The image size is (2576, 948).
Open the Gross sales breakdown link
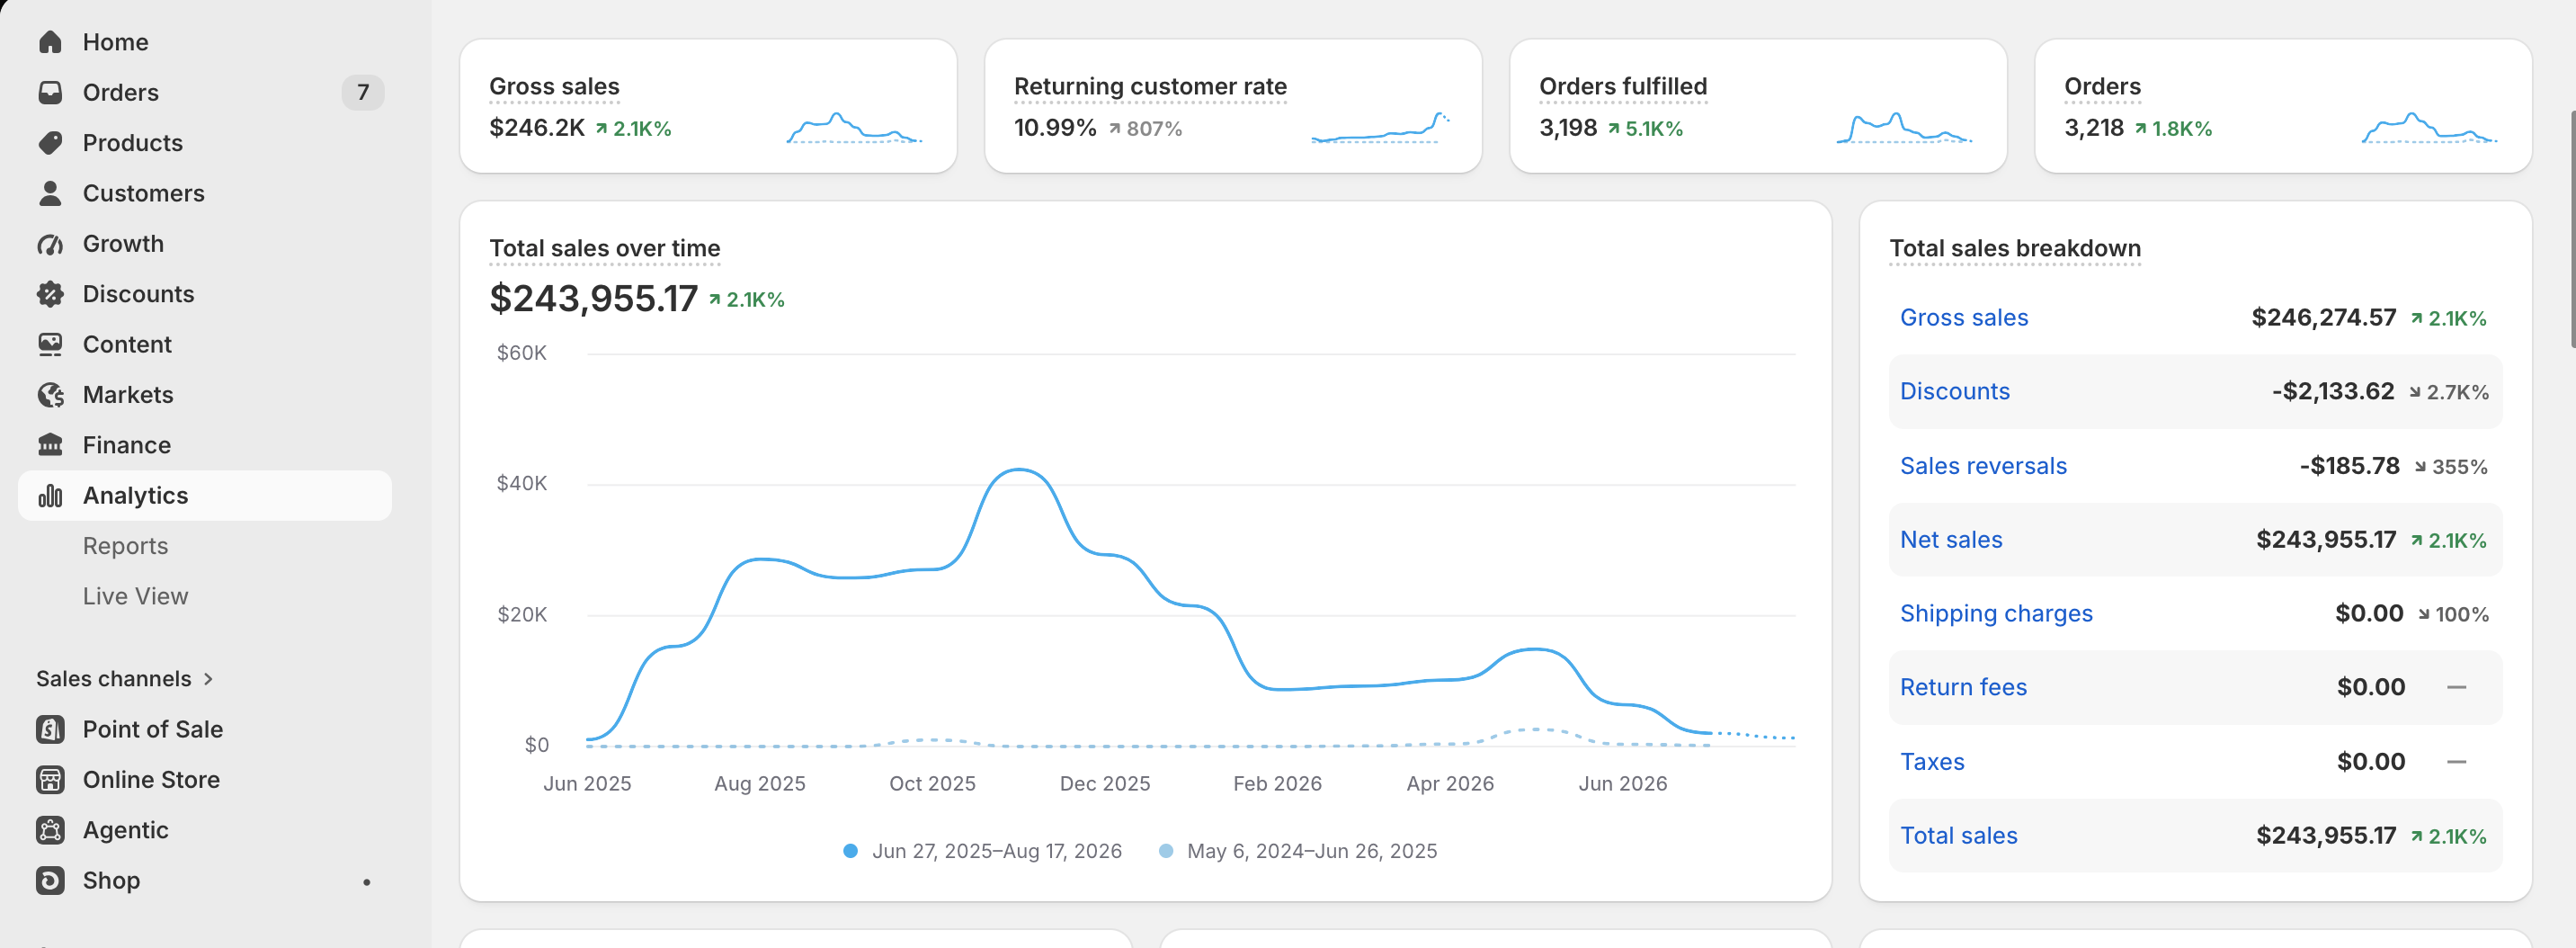click(1963, 318)
